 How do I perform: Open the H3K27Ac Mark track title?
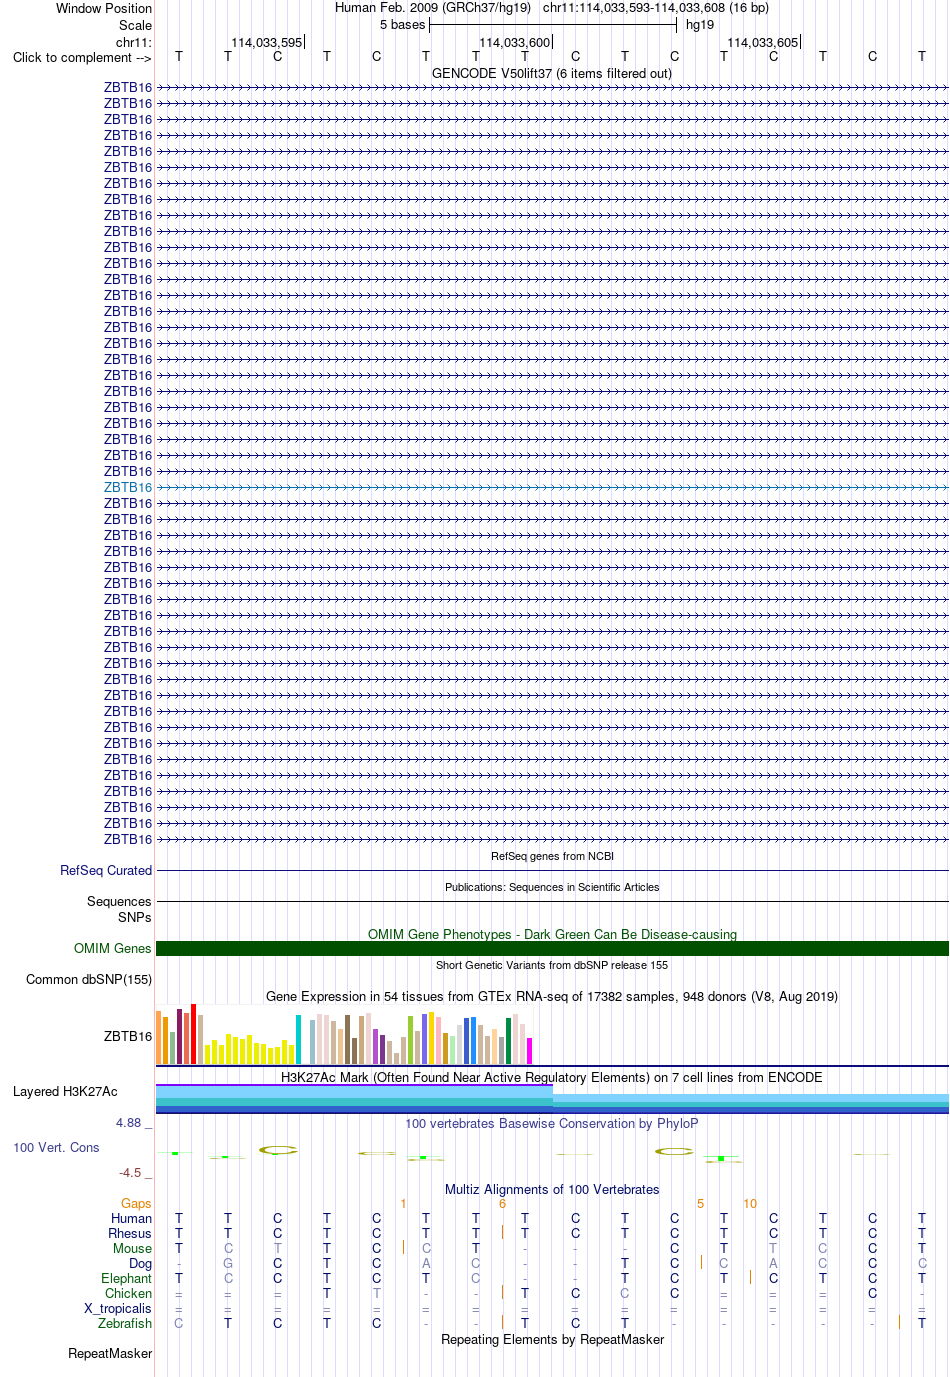(x=552, y=1077)
